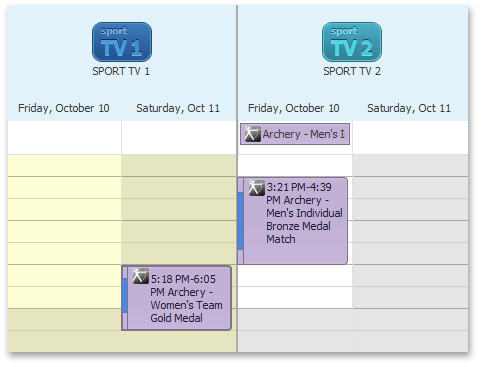Select the 5:18 PM-6:05 PM Women's Team Gold Medal appointment
Screen dimensions: 481x367
pyautogui.click(x=177, y=298)
